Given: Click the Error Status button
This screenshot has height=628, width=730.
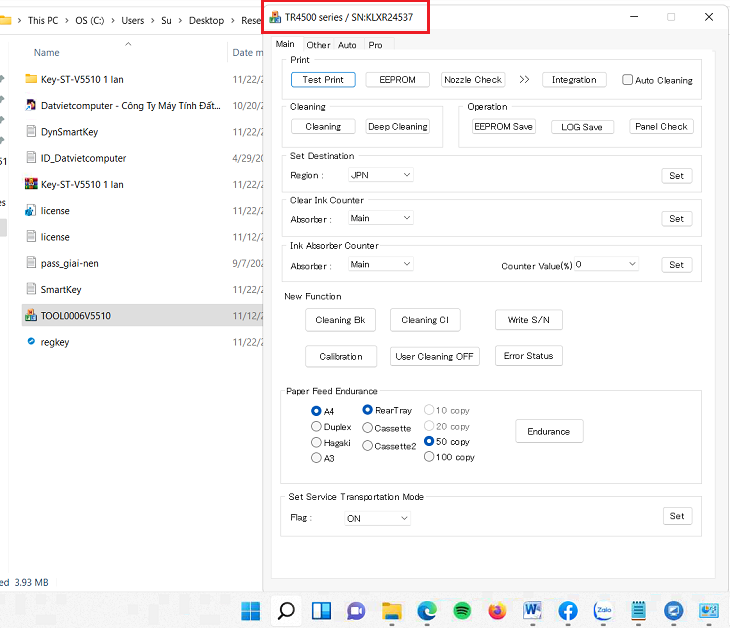Looking at the screenshot, I should click(528, 356).
